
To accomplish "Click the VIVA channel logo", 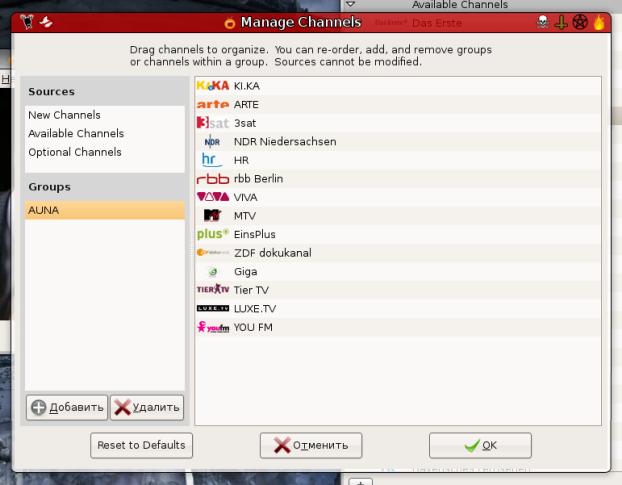I will click(x=213, y=197).
